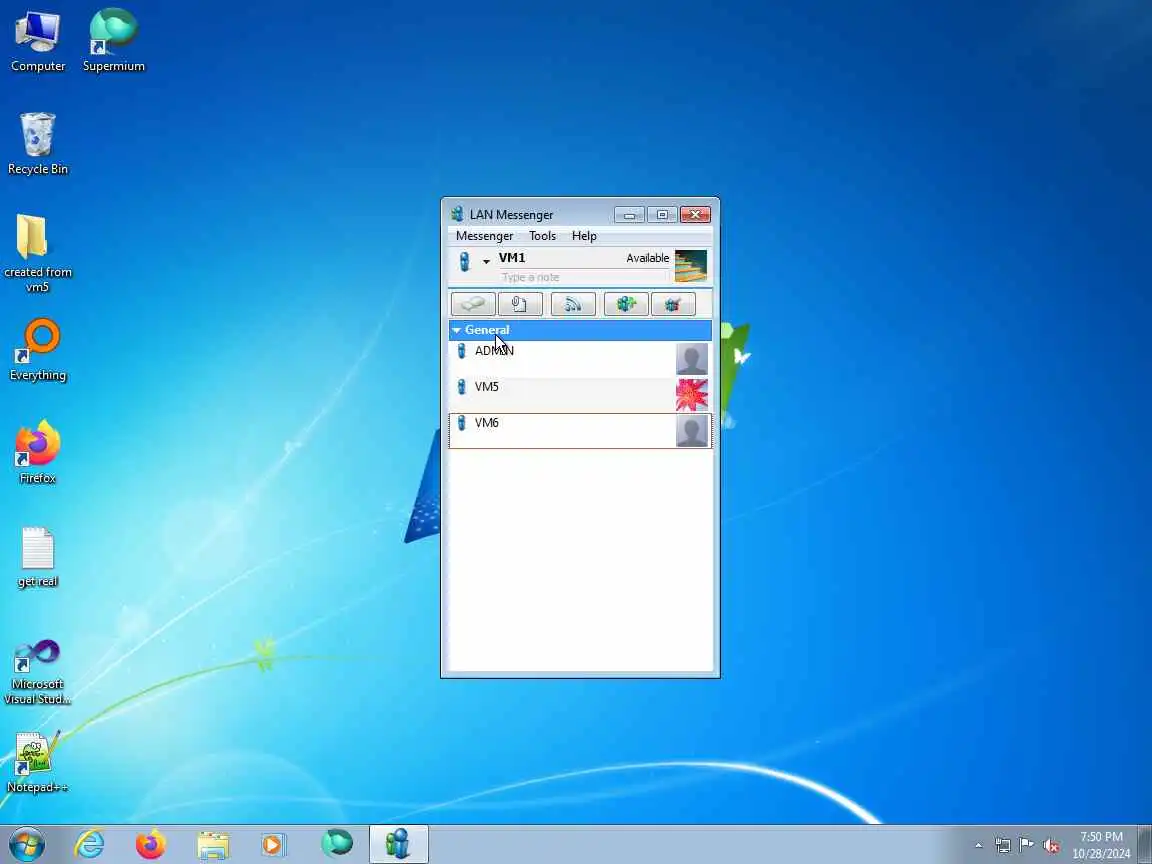
Task: Select the 'get real' text file
Action: click(x=38, y=557)
